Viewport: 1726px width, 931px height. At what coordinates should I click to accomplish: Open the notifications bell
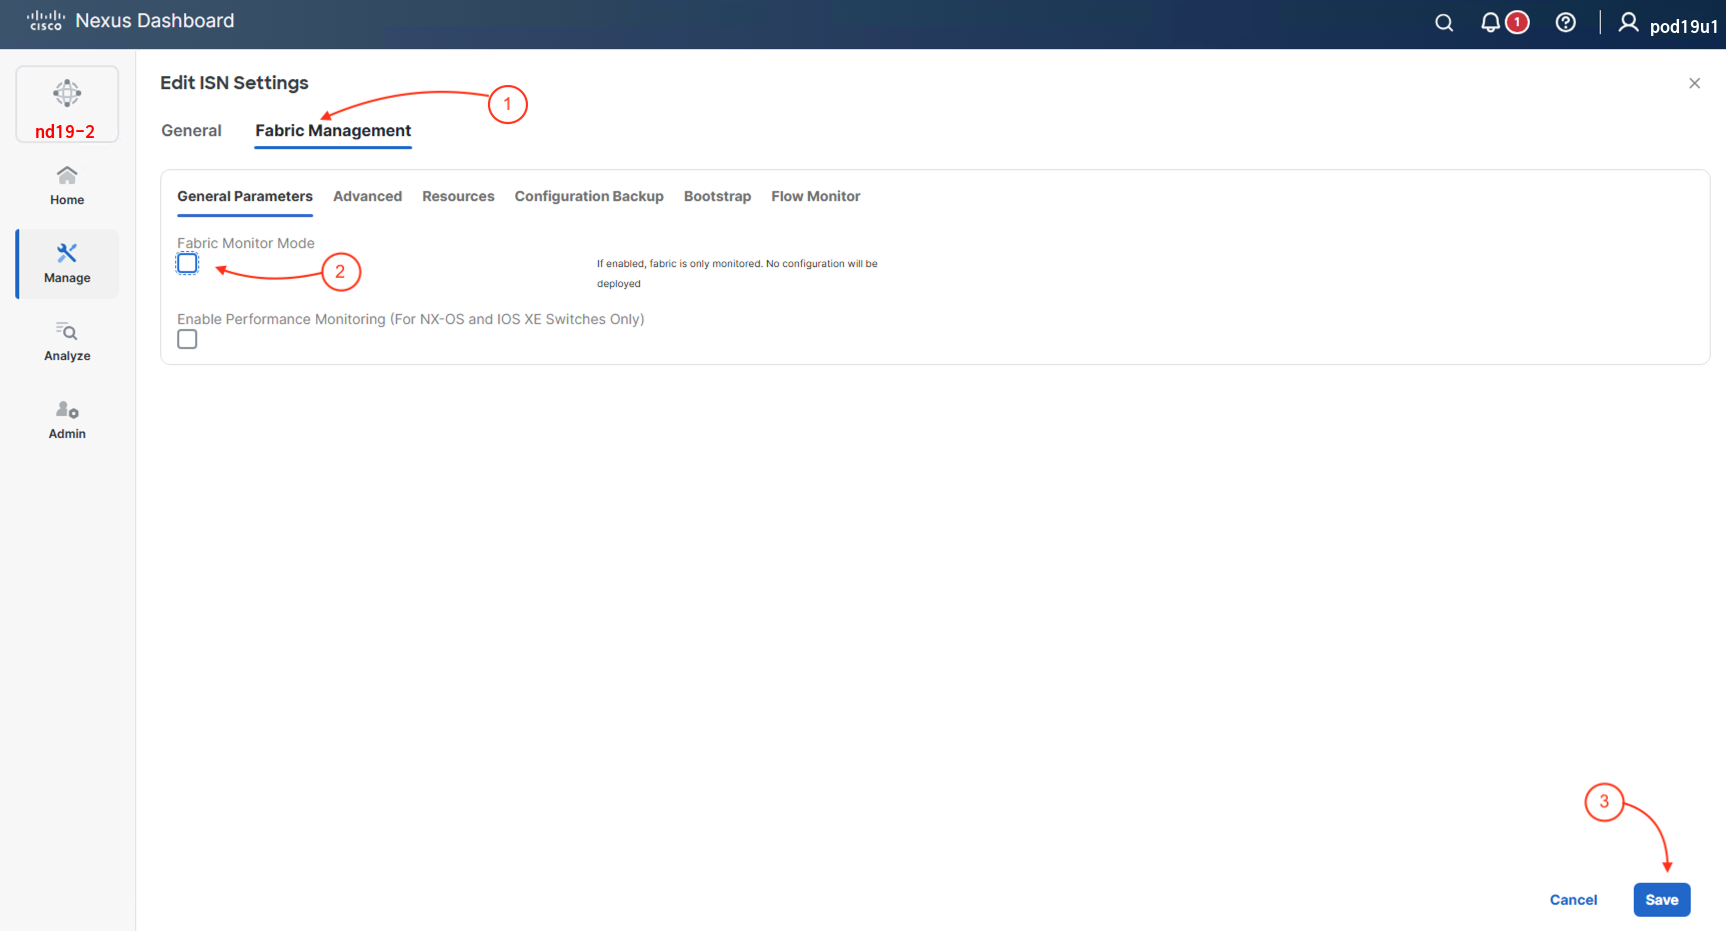1490,23
